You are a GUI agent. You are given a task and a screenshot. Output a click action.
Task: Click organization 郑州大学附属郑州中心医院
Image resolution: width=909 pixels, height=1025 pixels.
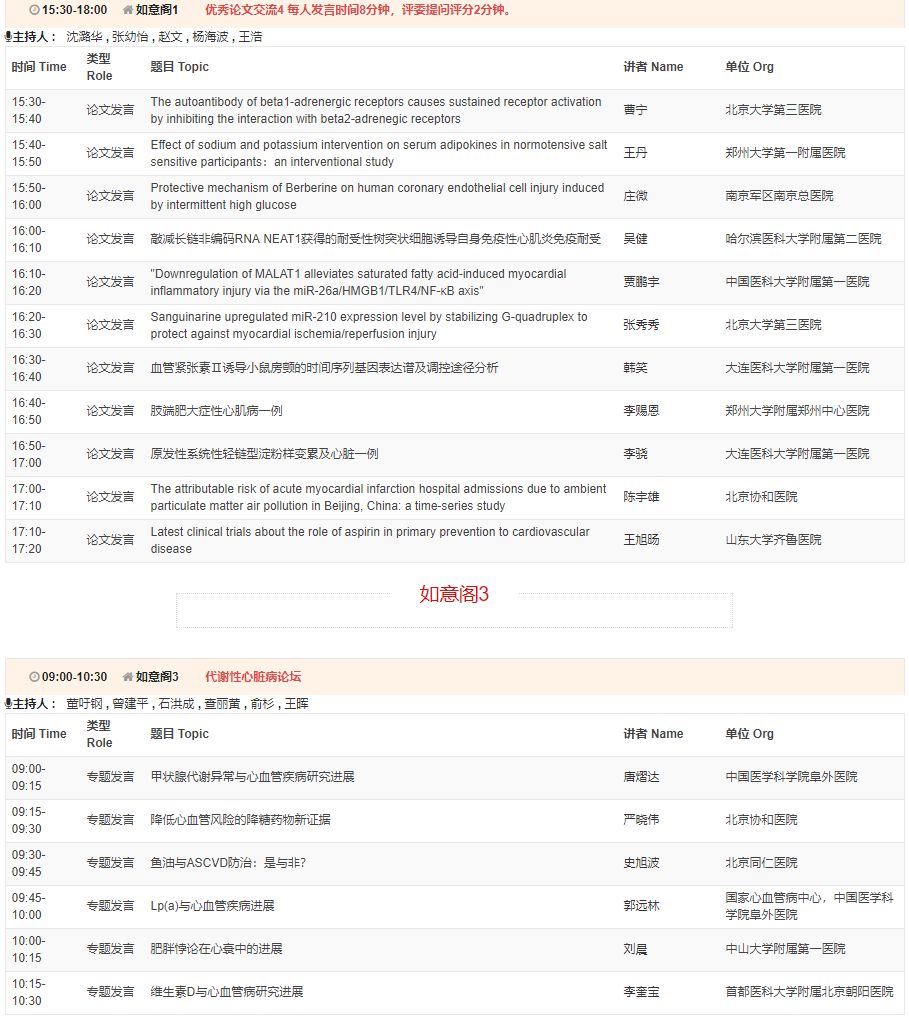[797, 411]
